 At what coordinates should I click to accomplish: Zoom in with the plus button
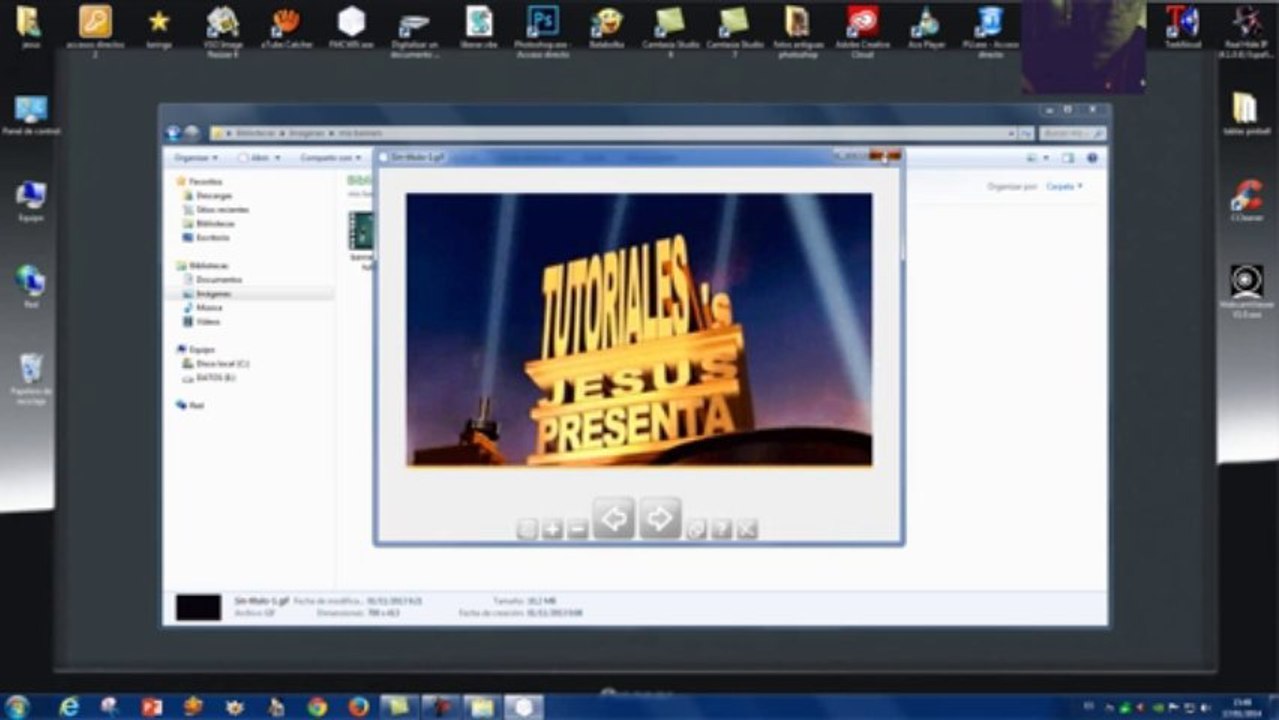tap(552, 529)
